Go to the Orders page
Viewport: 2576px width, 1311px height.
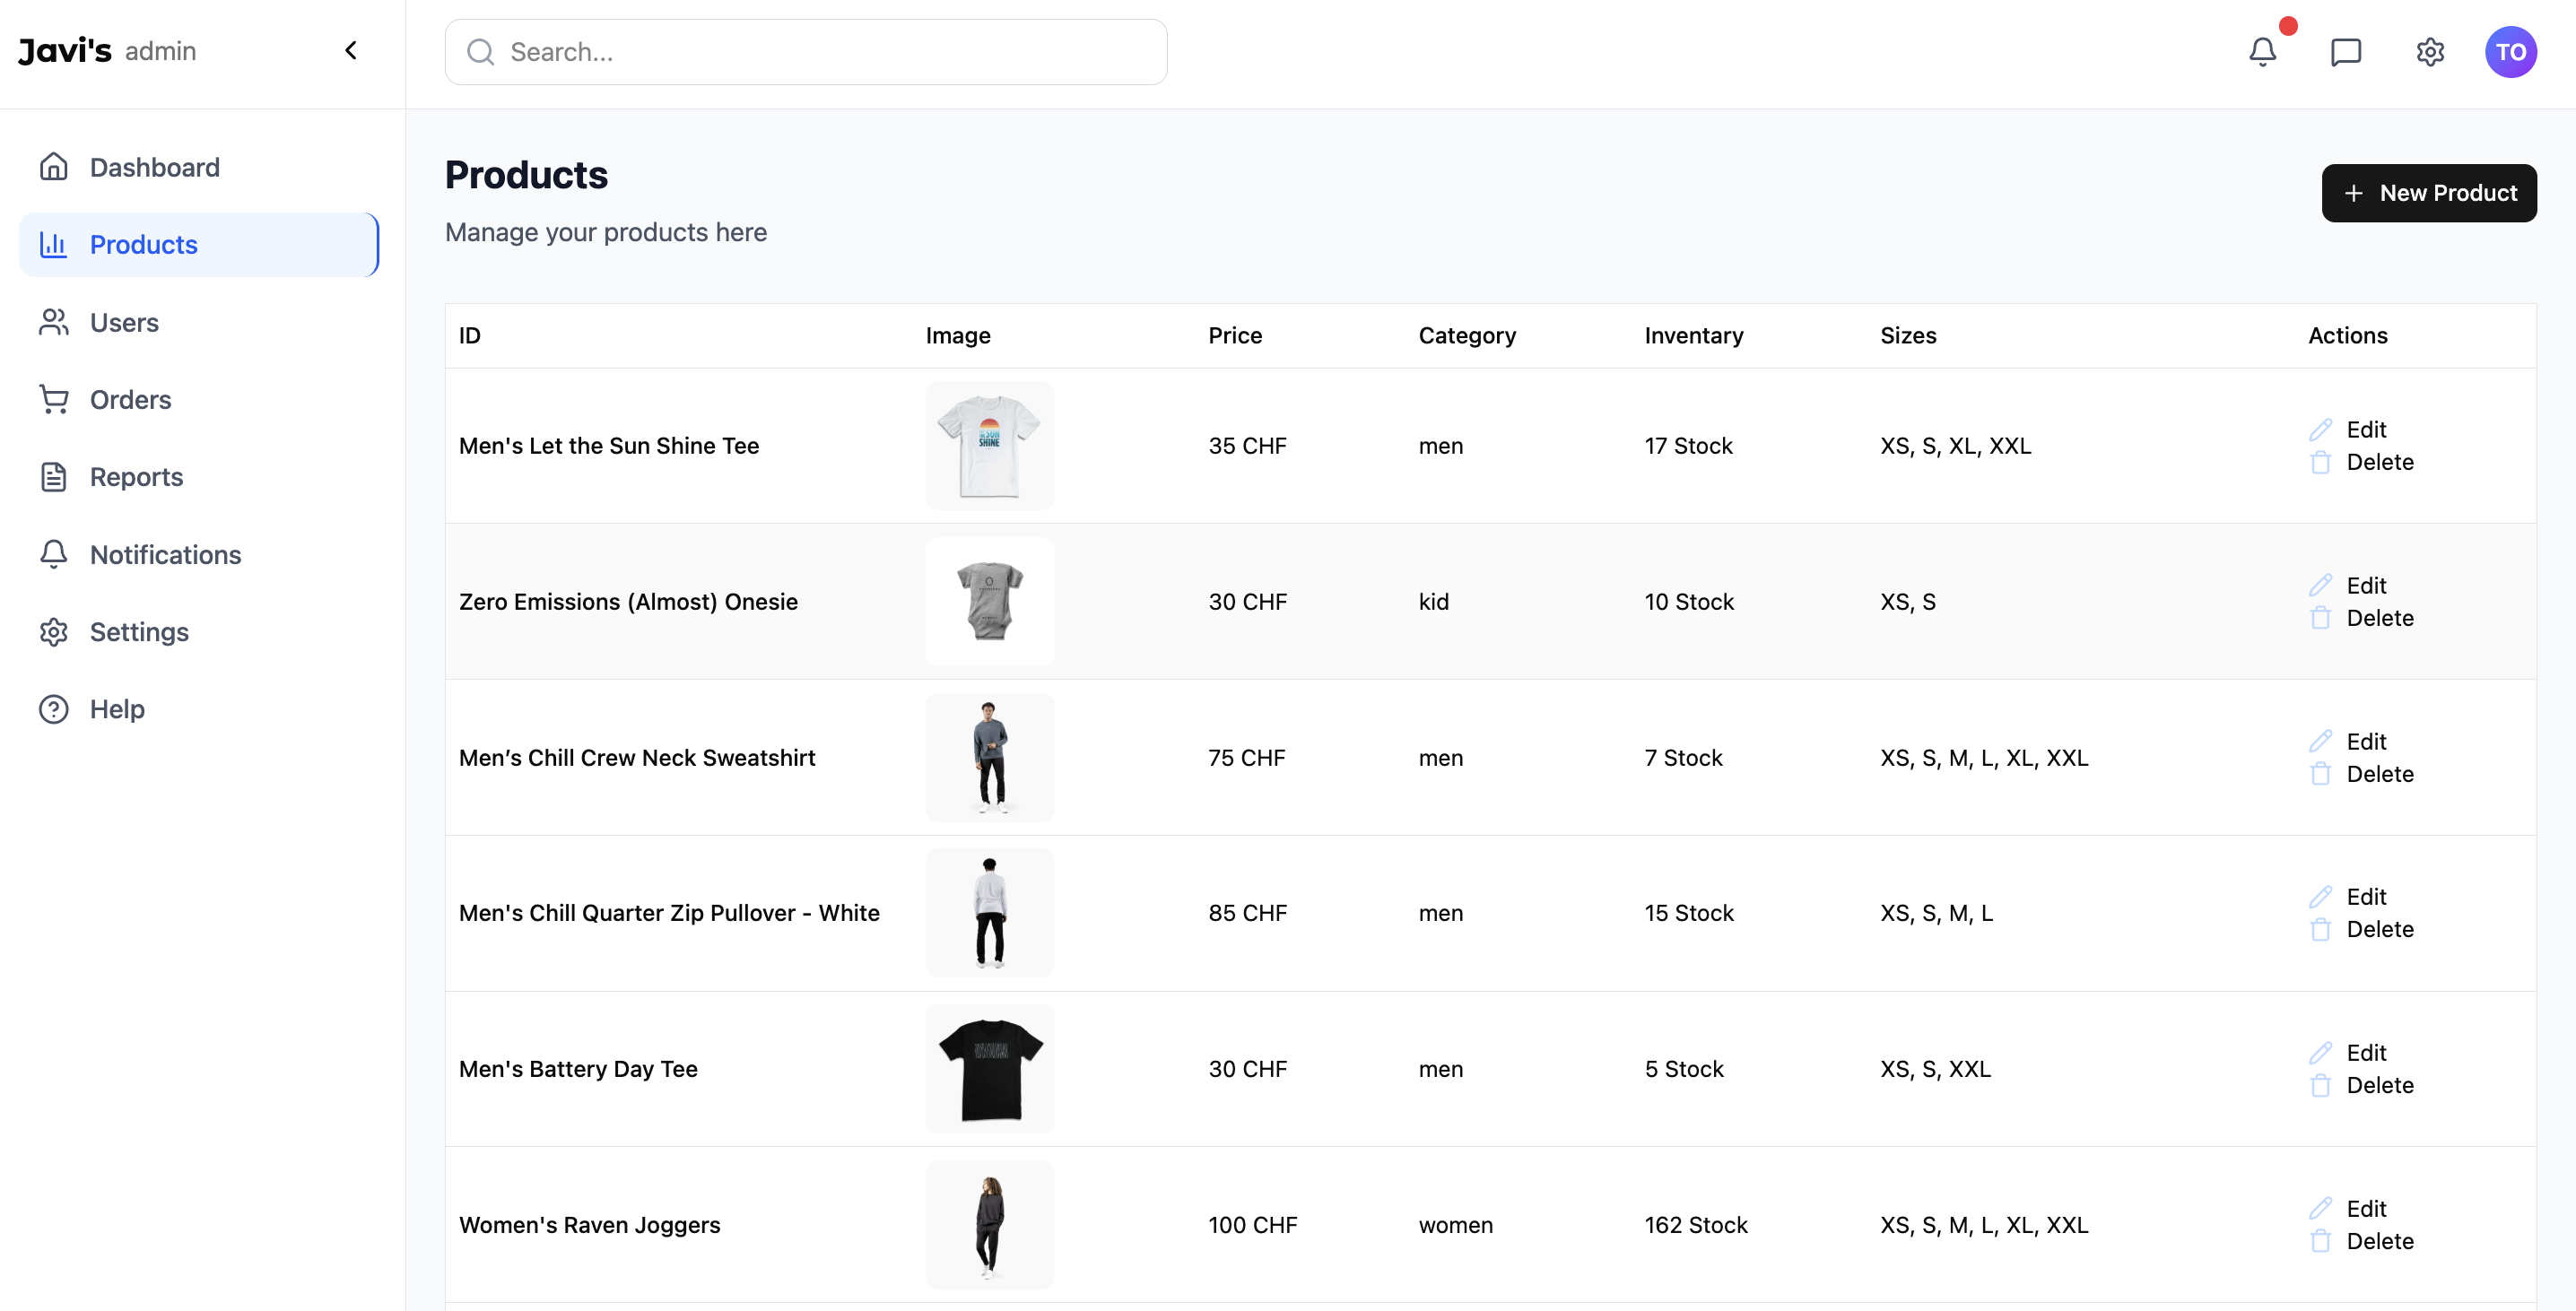point(130,399)
